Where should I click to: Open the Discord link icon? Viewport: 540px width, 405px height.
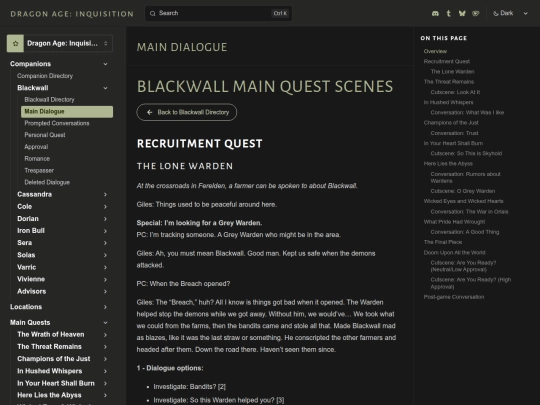(435, 13)
